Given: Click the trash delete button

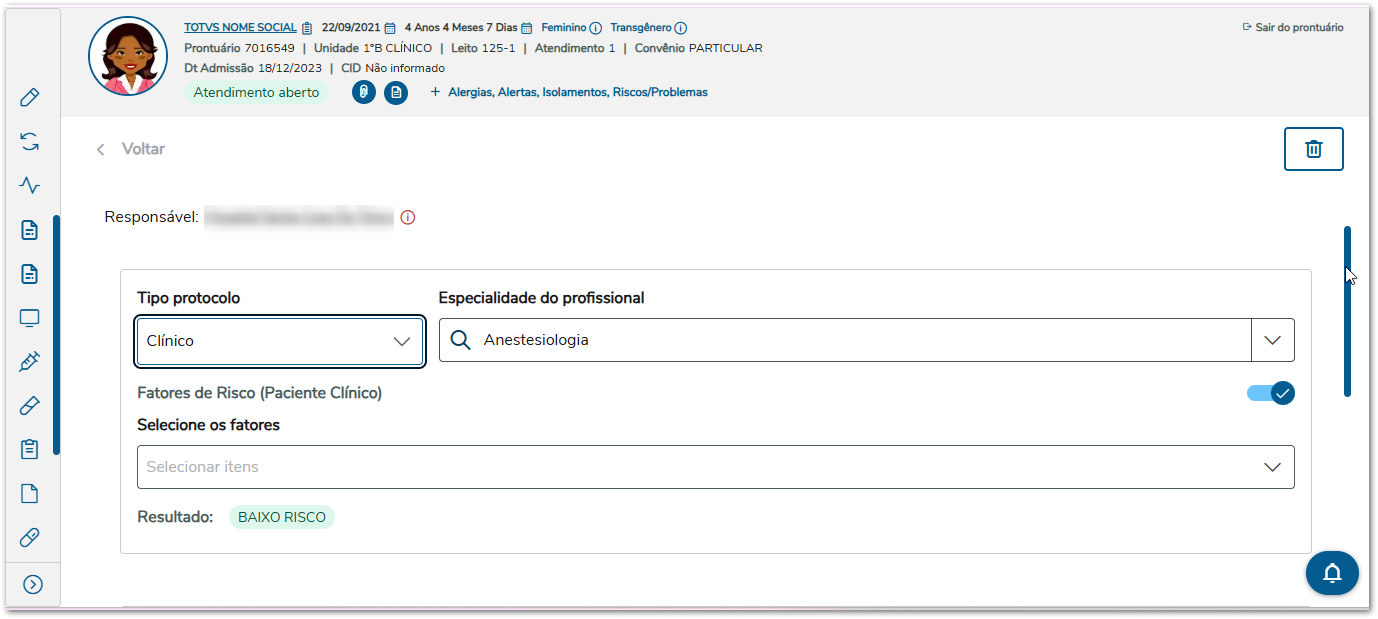Looking at the screenshot, I should (x=1313, y=149).
